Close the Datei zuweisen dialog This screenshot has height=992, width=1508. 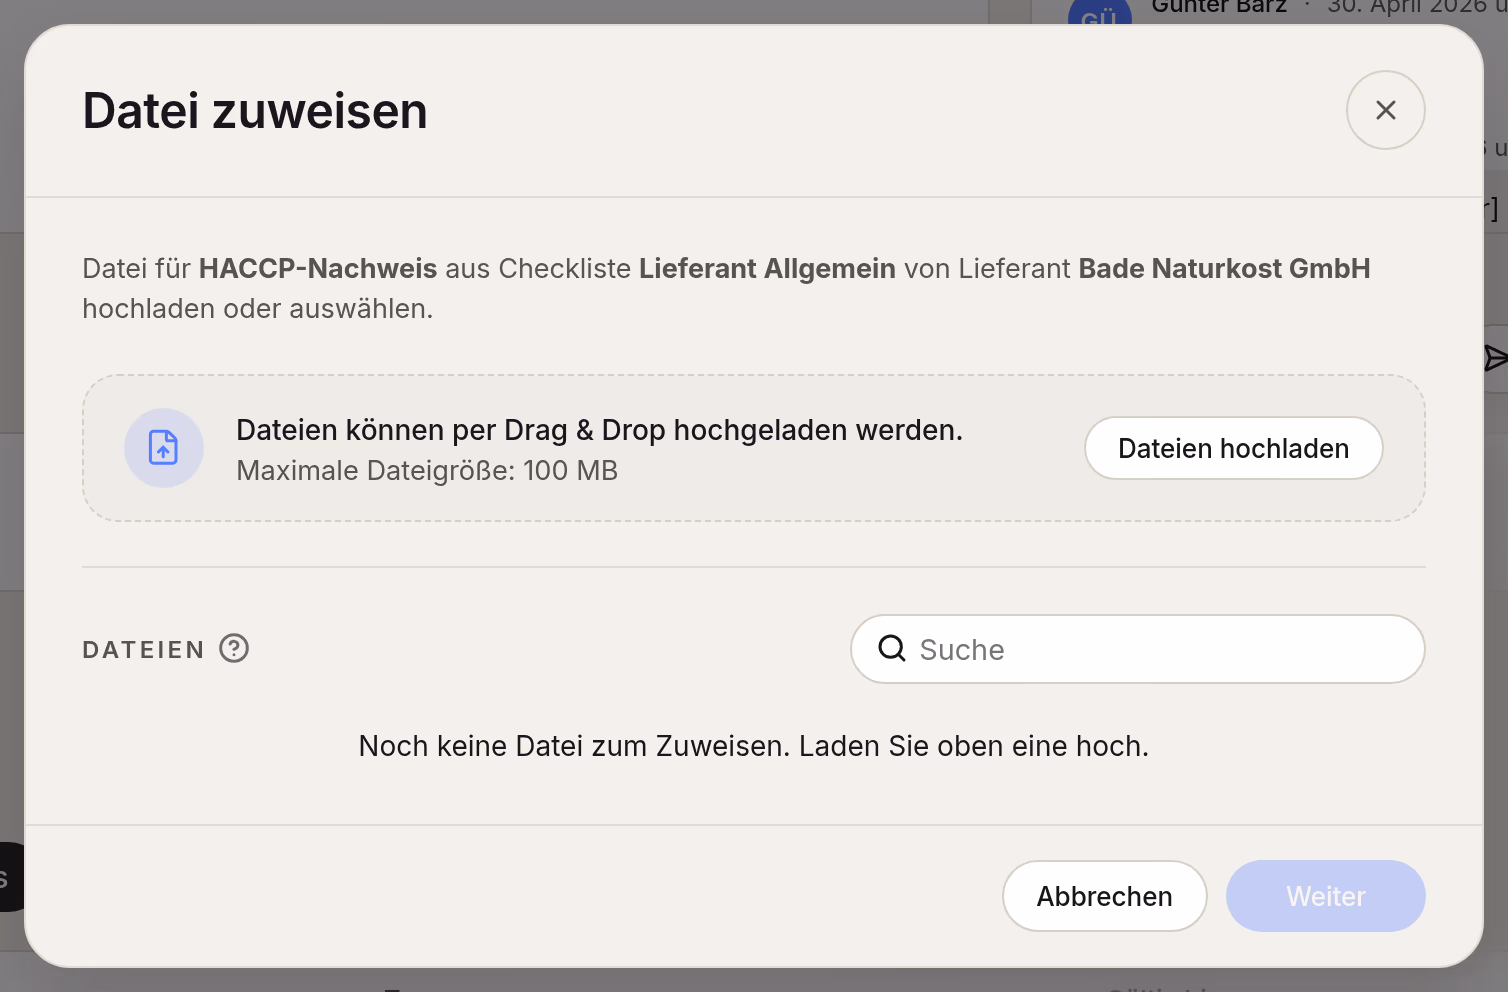1385,110
